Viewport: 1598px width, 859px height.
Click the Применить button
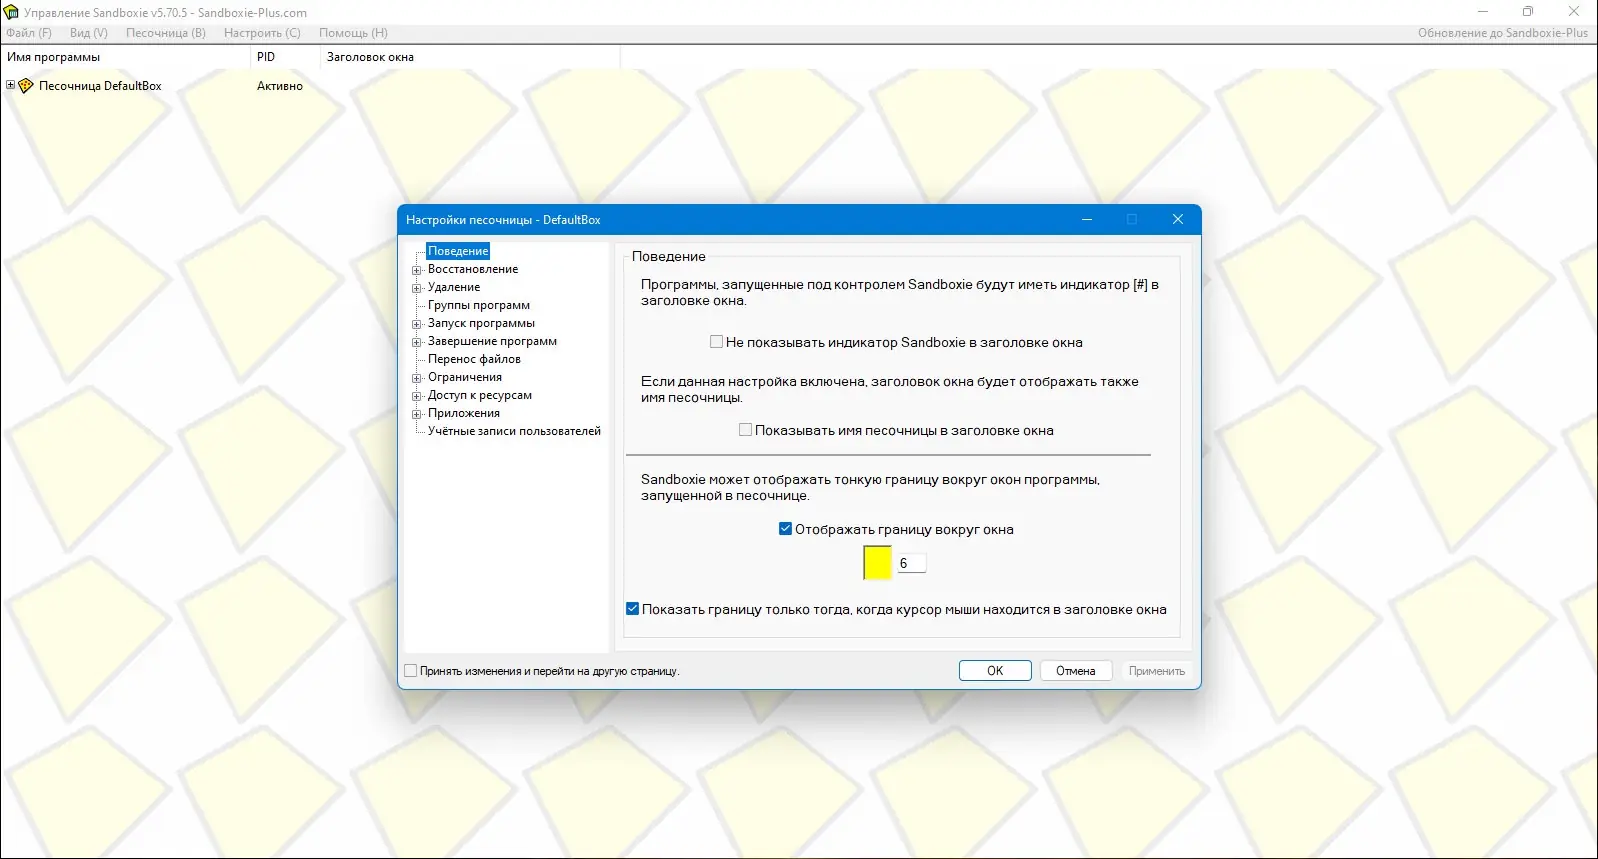[1157, 671]
